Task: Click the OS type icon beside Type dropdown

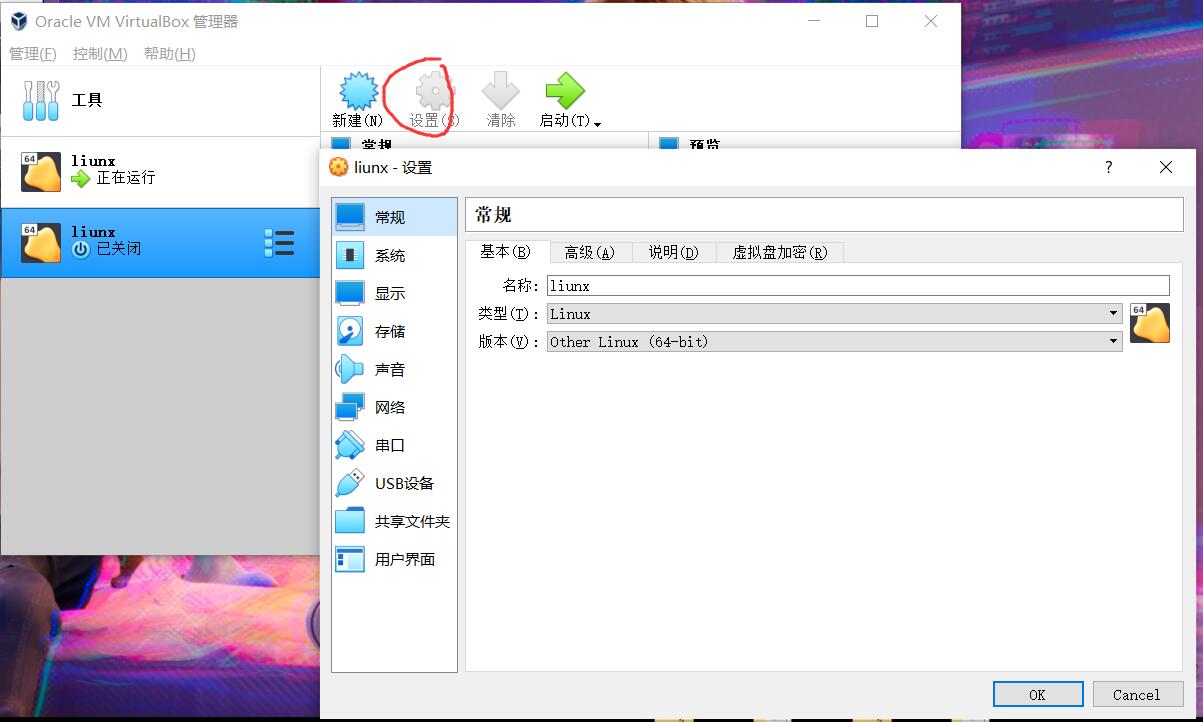Action: coord(1150,323)
